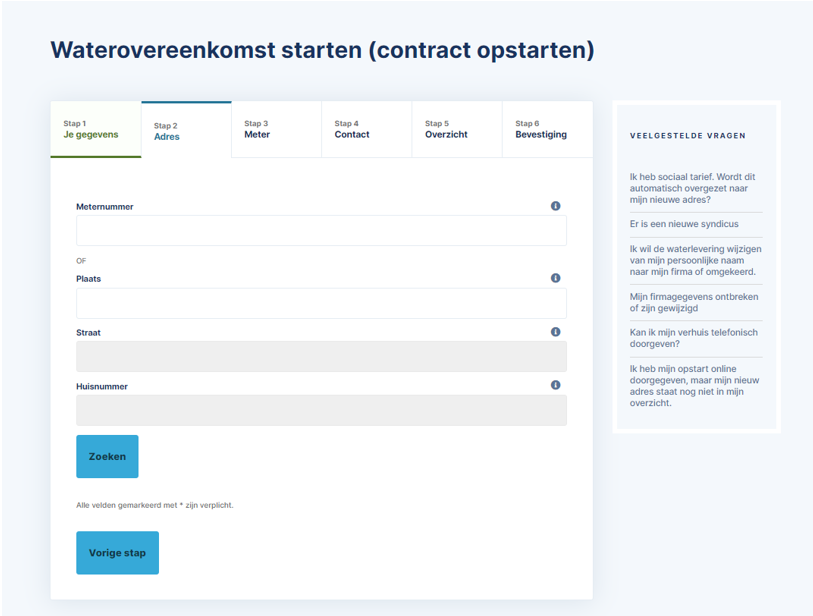The width and height of the screenshot is (813, 616).
Task: Click the 'Veelgestelde vragen' heading
Action: point(688,136)
